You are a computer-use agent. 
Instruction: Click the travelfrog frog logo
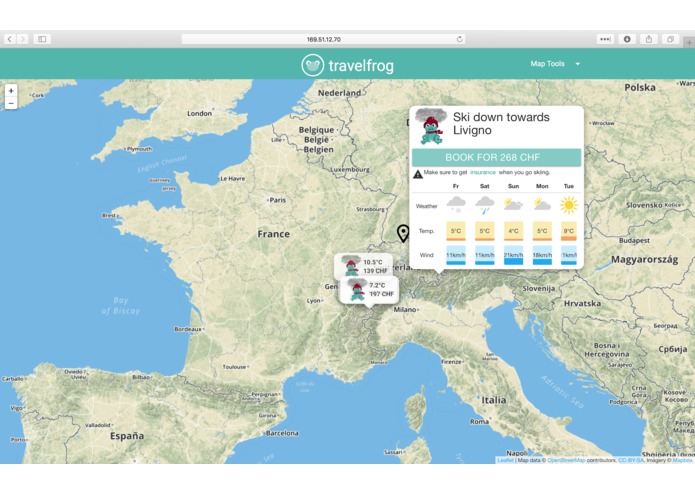[x=312, y=65]
